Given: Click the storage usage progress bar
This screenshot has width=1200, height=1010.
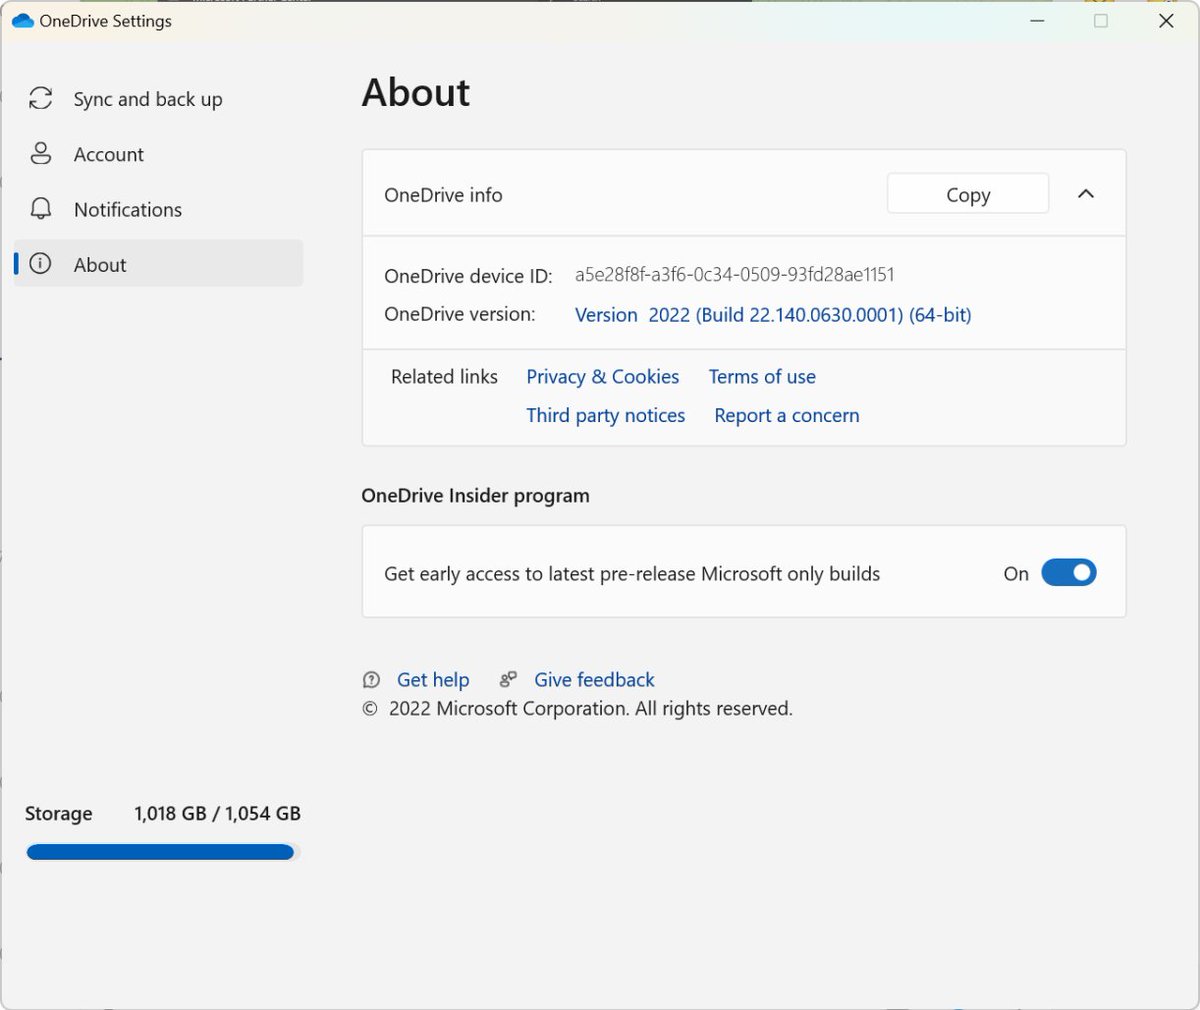Looking at the screenshot, I should click(x=163, y=852).
